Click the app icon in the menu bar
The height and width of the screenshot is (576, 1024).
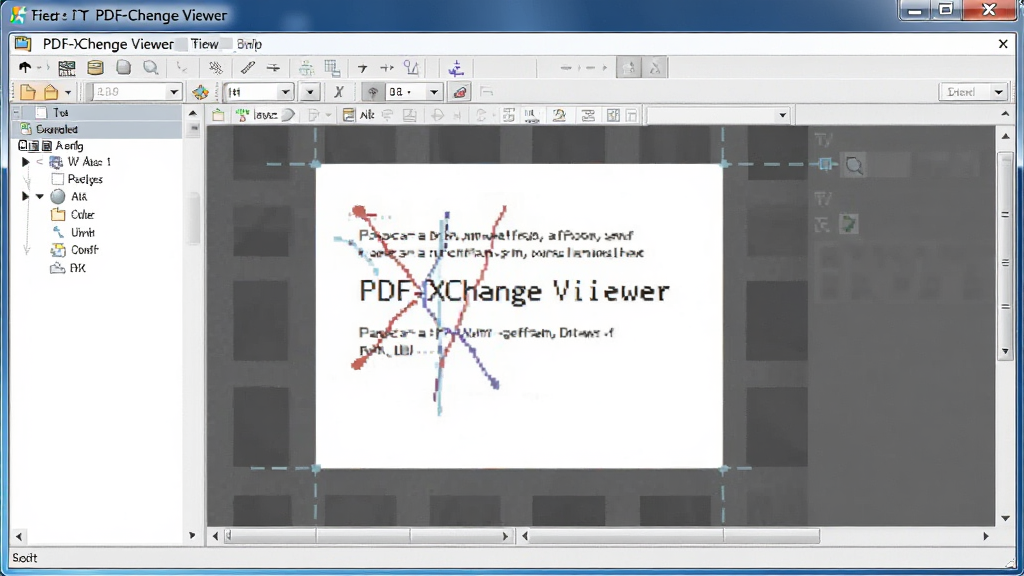[23, 44]
